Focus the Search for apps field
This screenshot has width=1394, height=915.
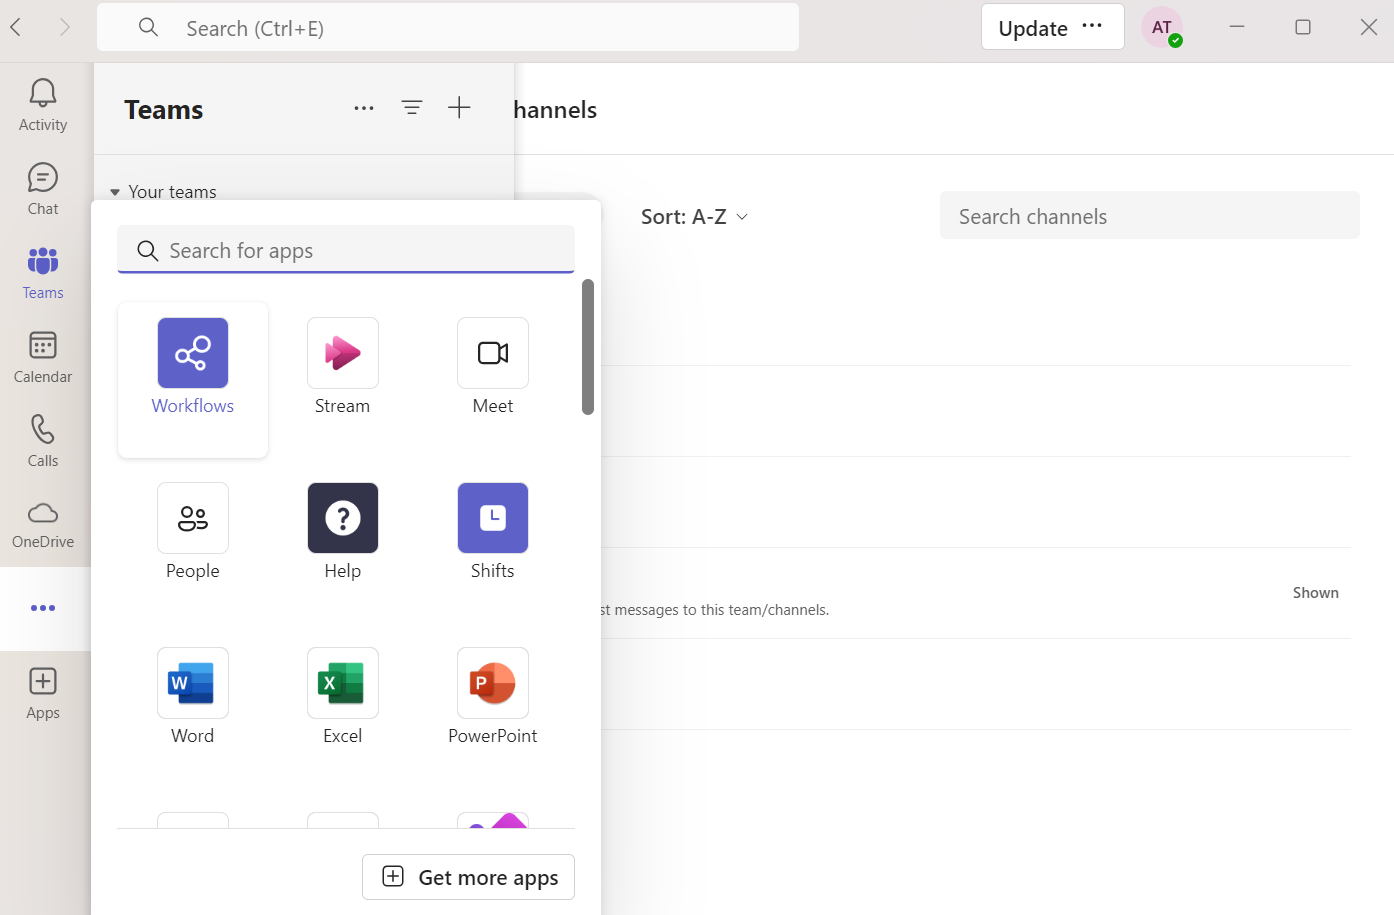click(346, 250)
